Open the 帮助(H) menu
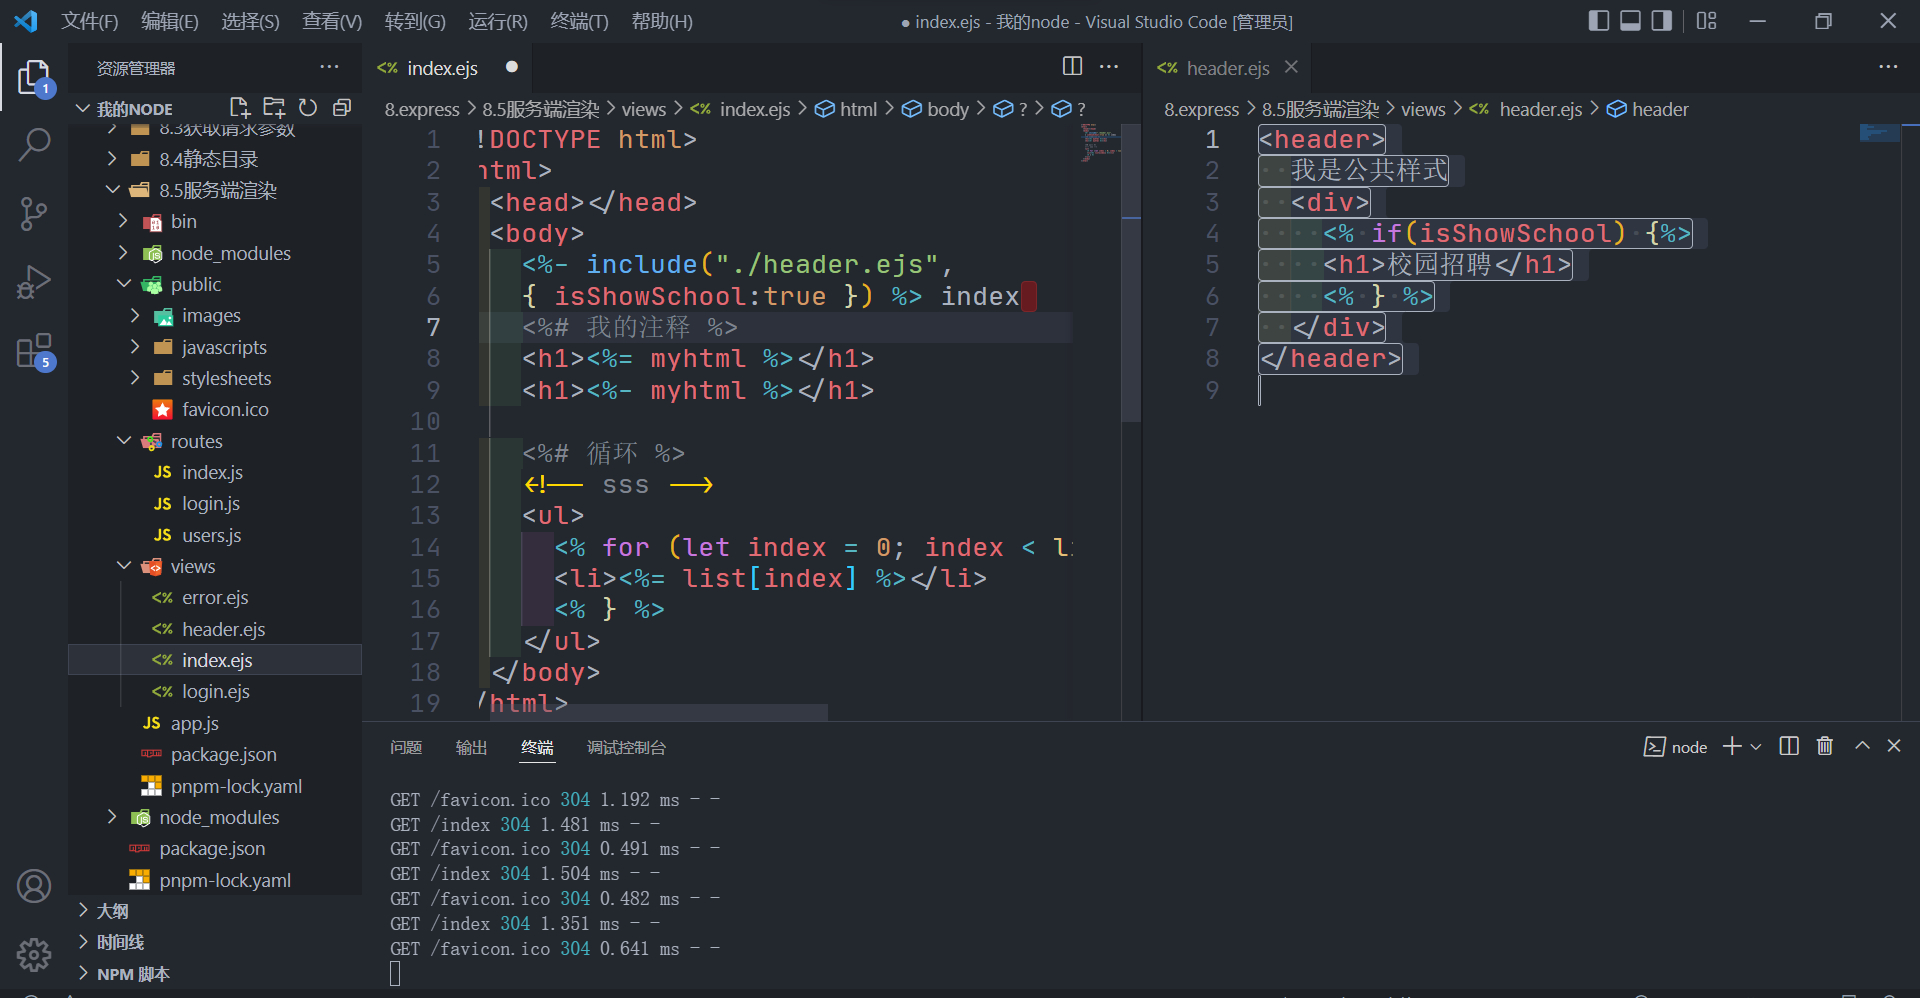 pos(662,21)
